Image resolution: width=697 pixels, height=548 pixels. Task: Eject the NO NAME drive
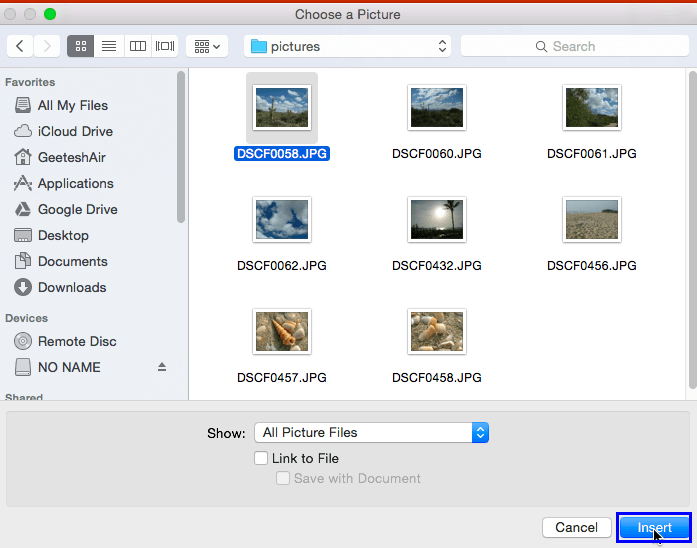click(x=162, y=367)
